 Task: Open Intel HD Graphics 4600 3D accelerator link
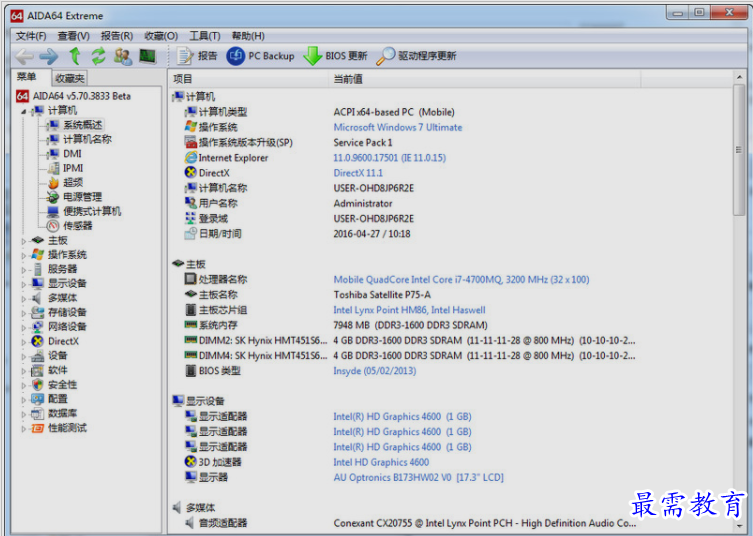tap(381, 462)
